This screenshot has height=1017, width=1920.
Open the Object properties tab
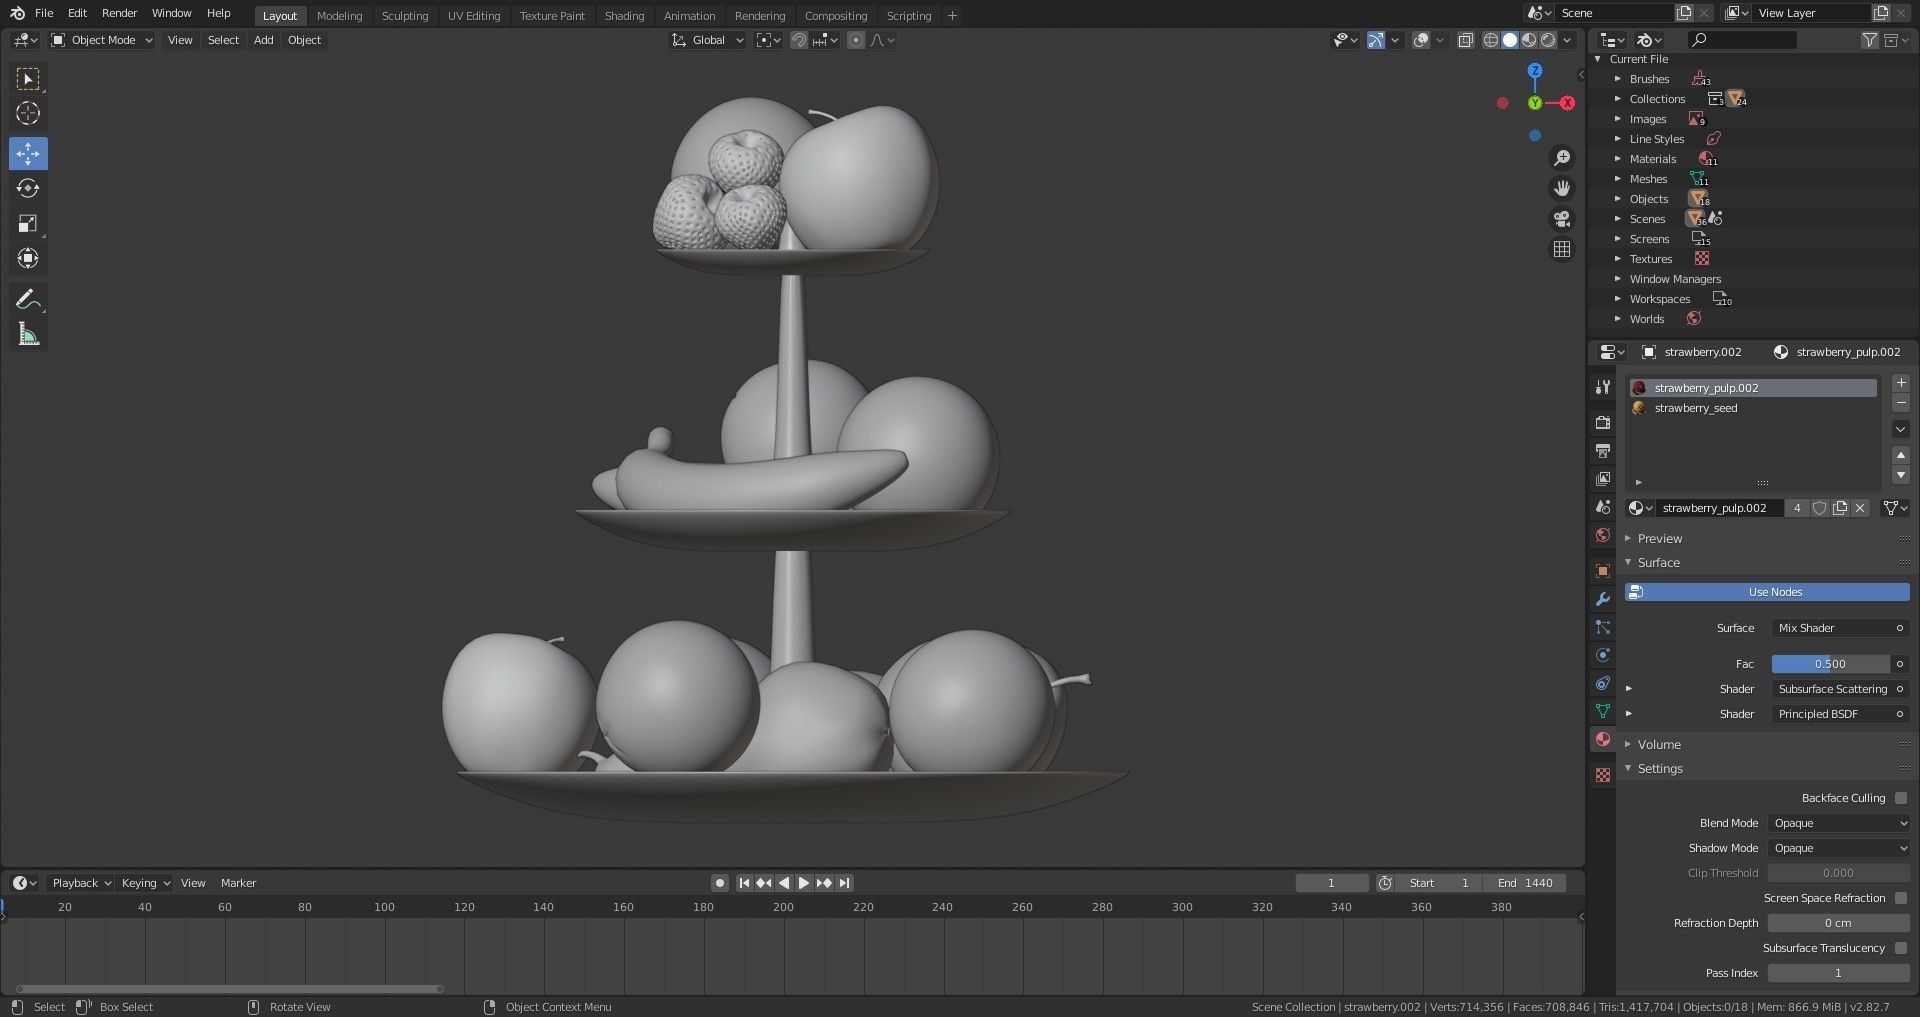[x=1603, y=571]
